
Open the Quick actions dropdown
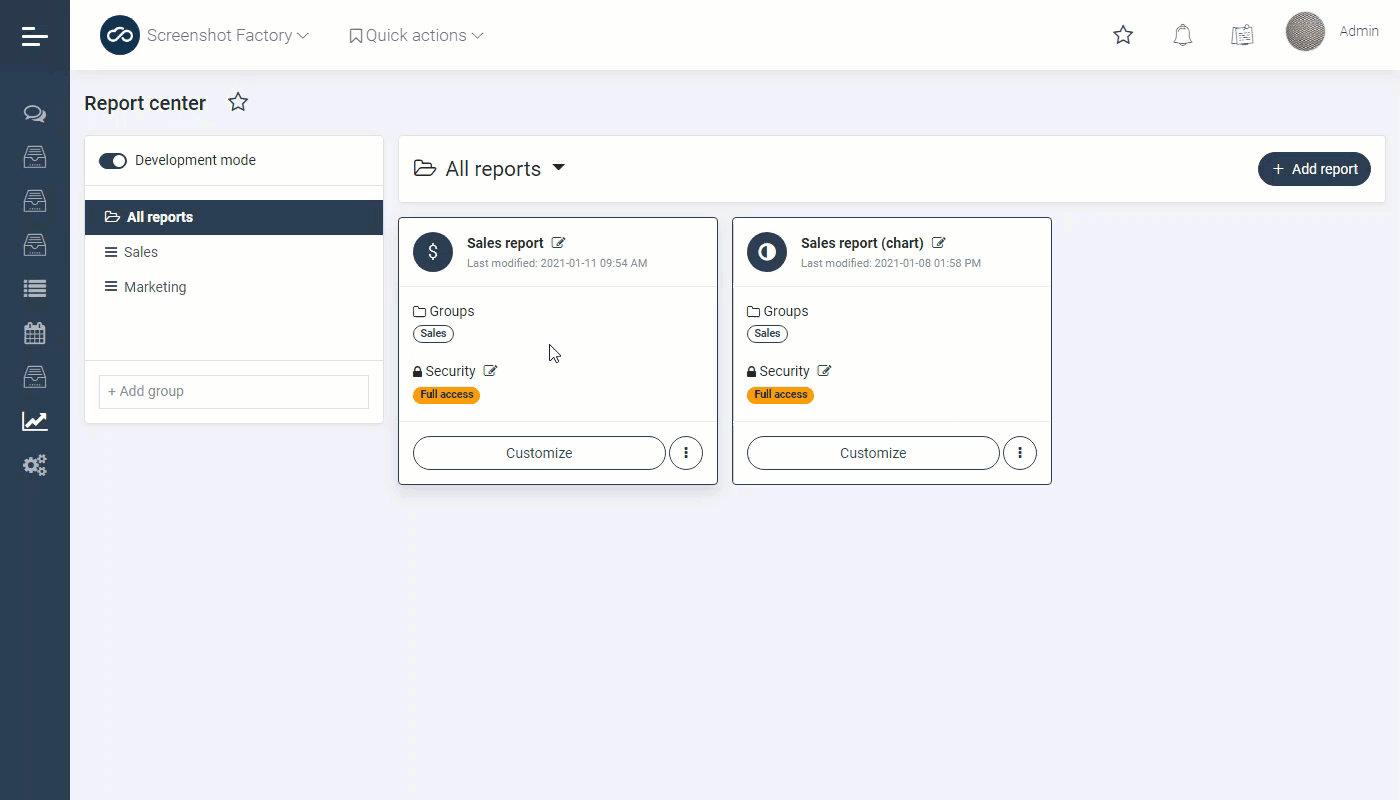tap(416, 36)
